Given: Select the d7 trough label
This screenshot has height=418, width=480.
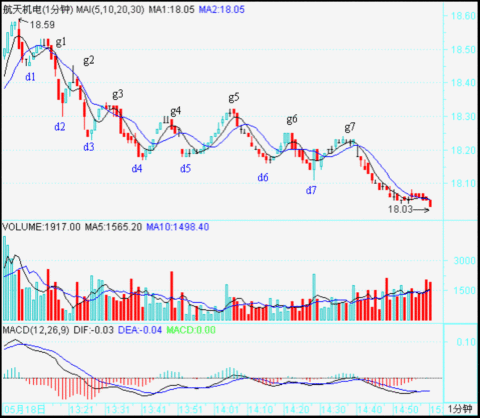Looking at the screenshot, I should point(311,190).
